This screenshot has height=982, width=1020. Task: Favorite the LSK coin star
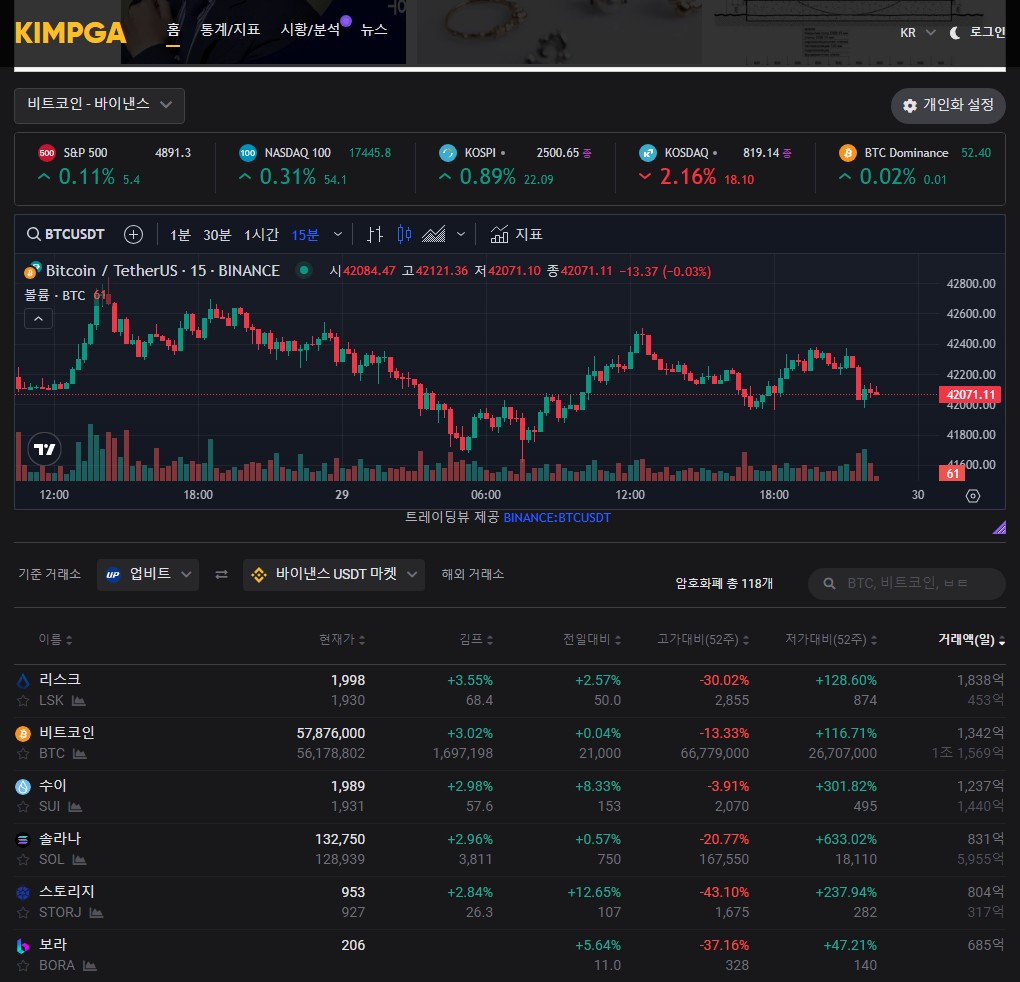[23, 701]
